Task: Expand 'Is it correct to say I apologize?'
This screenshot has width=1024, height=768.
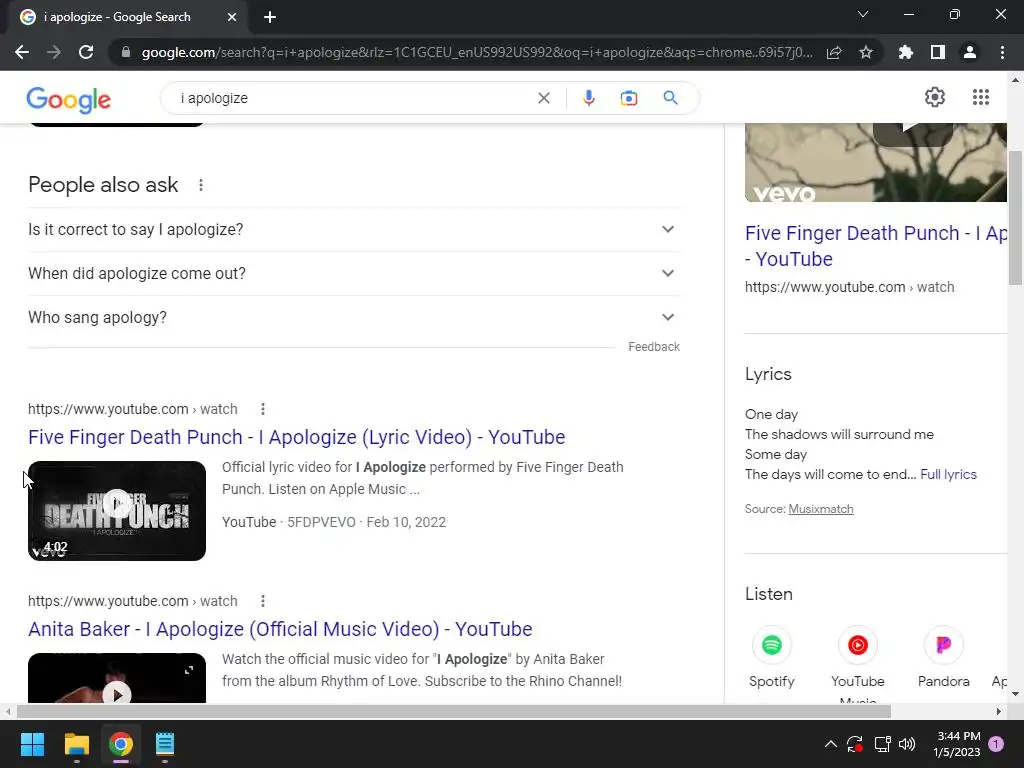Action: point(354,229)
